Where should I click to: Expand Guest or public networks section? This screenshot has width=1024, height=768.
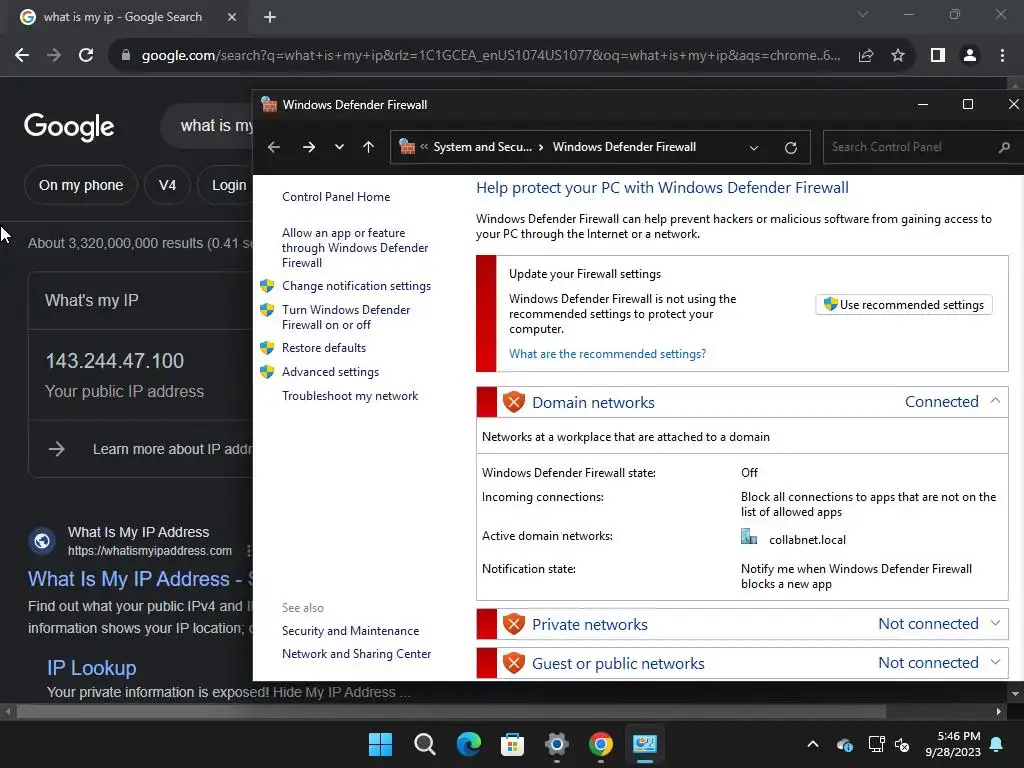tap(995, 662)
